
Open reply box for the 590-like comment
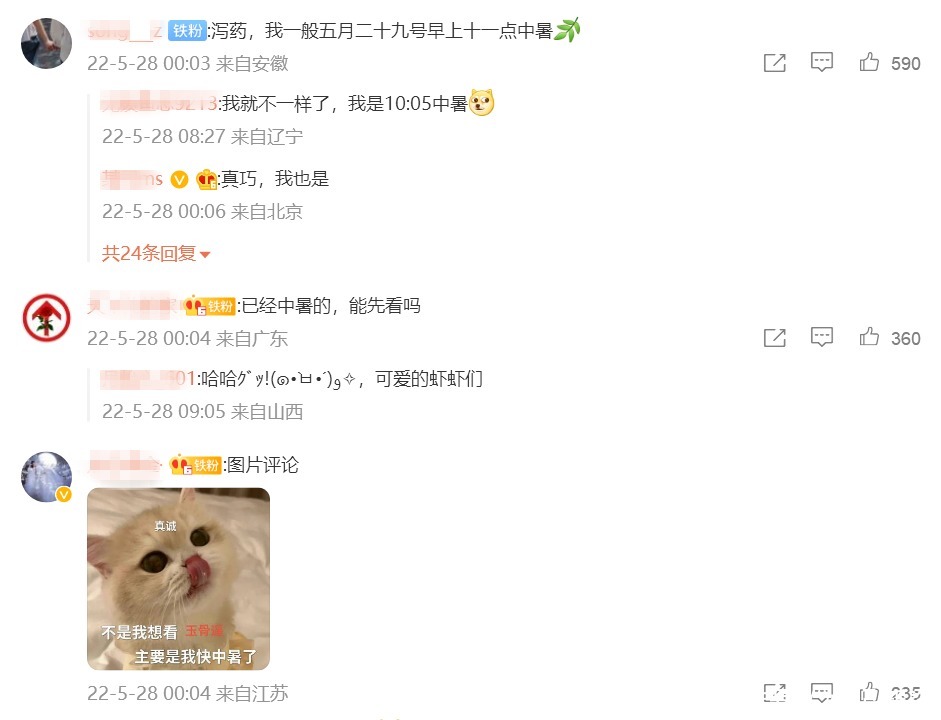[822, 62]
